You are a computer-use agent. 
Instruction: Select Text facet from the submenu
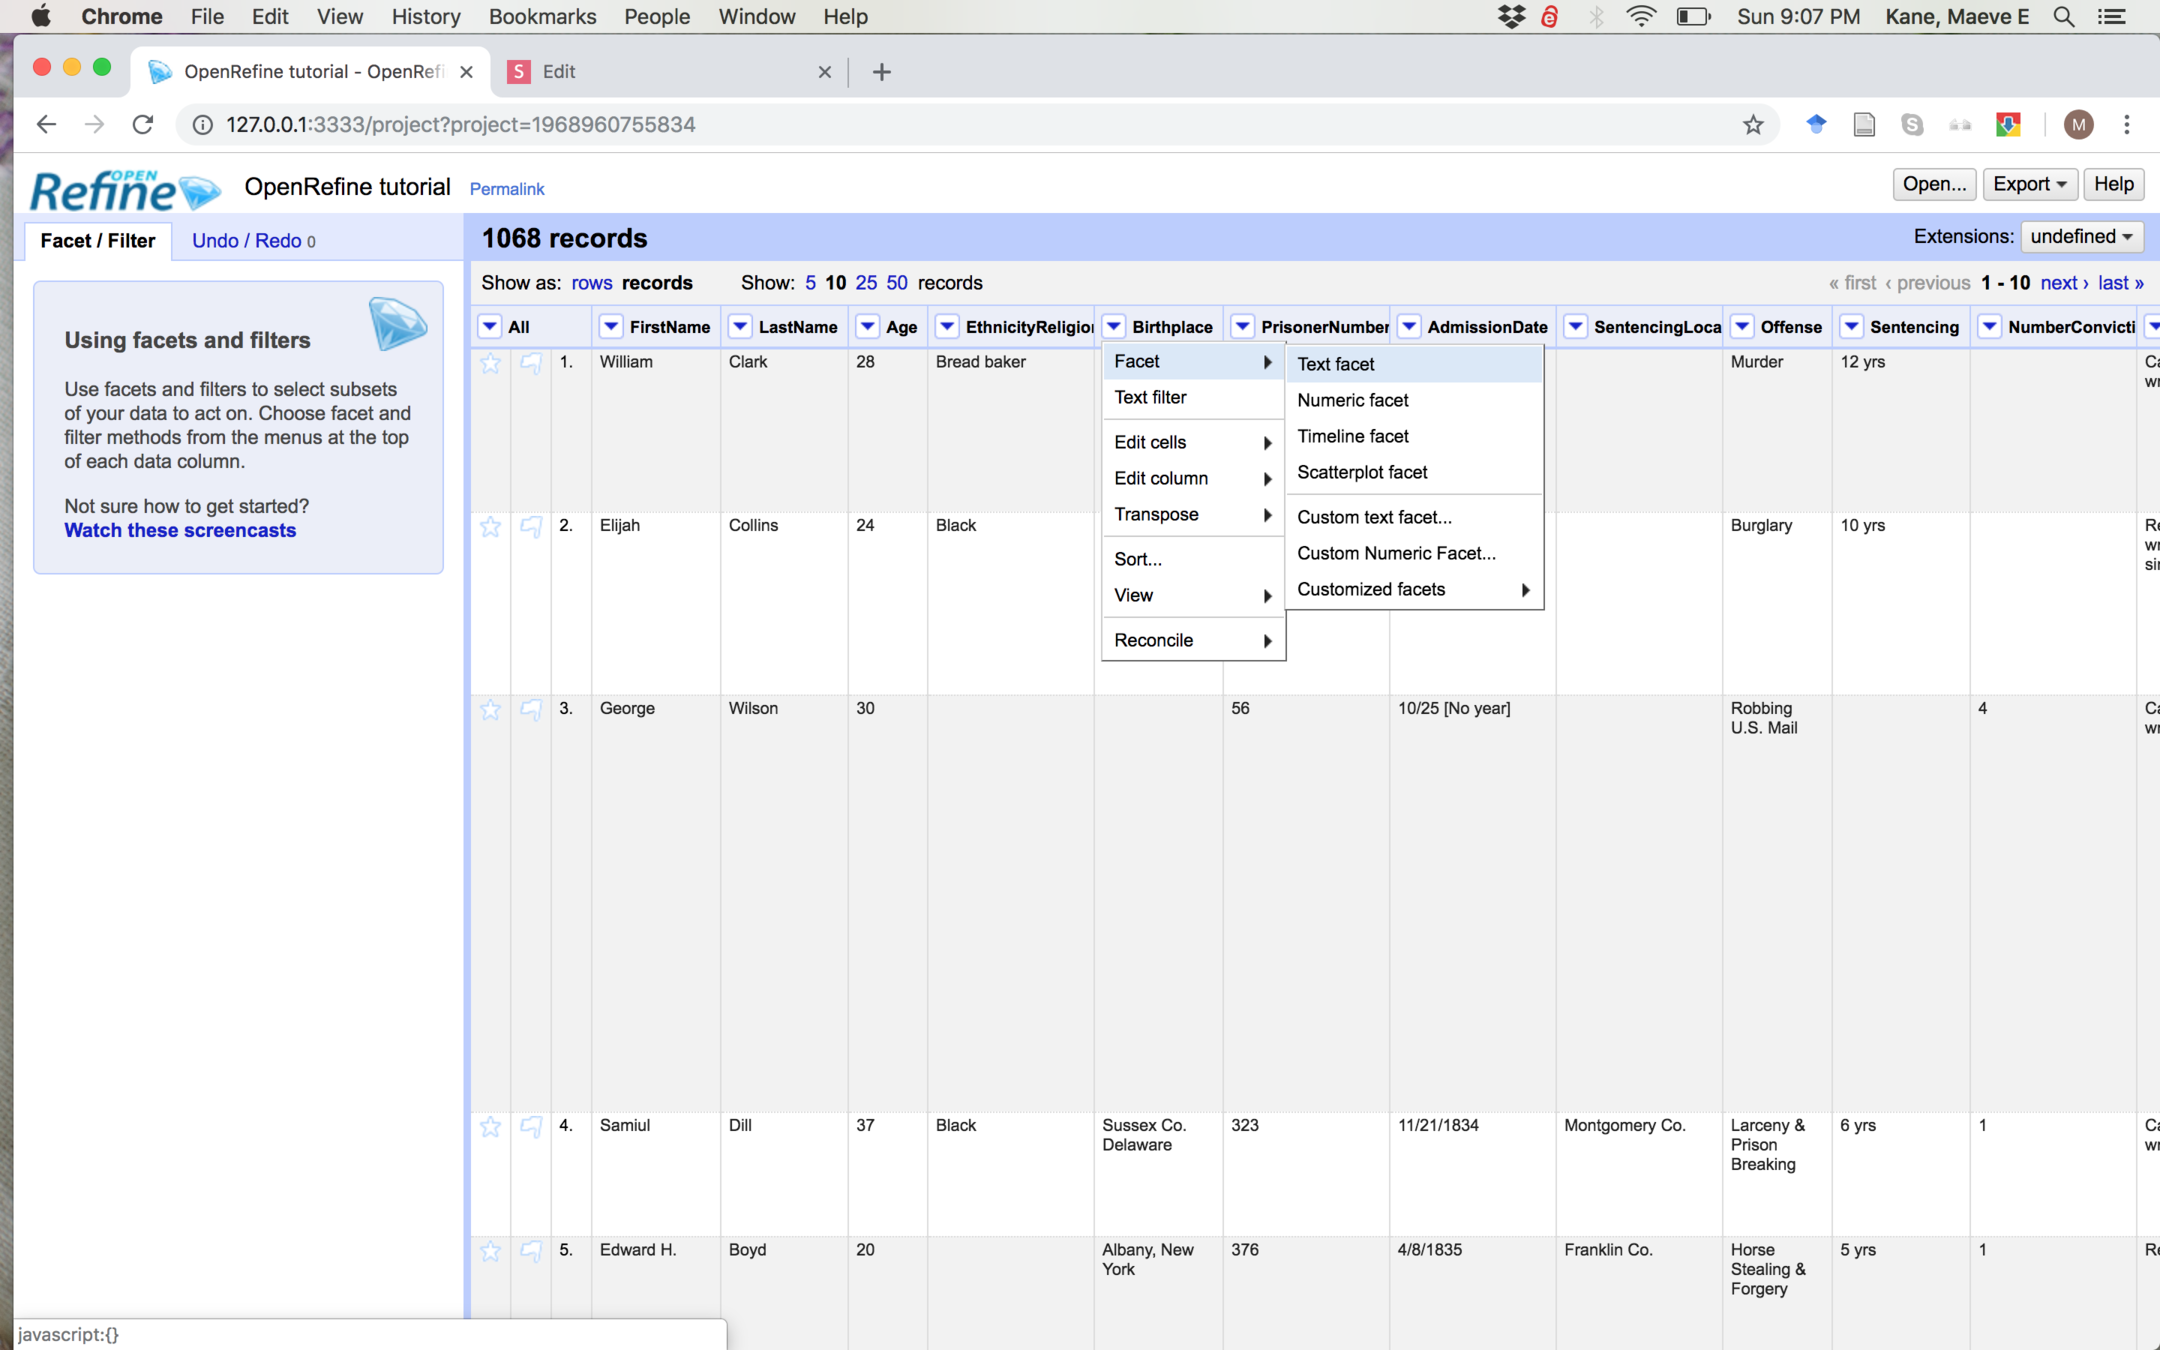click(1336, 364)
